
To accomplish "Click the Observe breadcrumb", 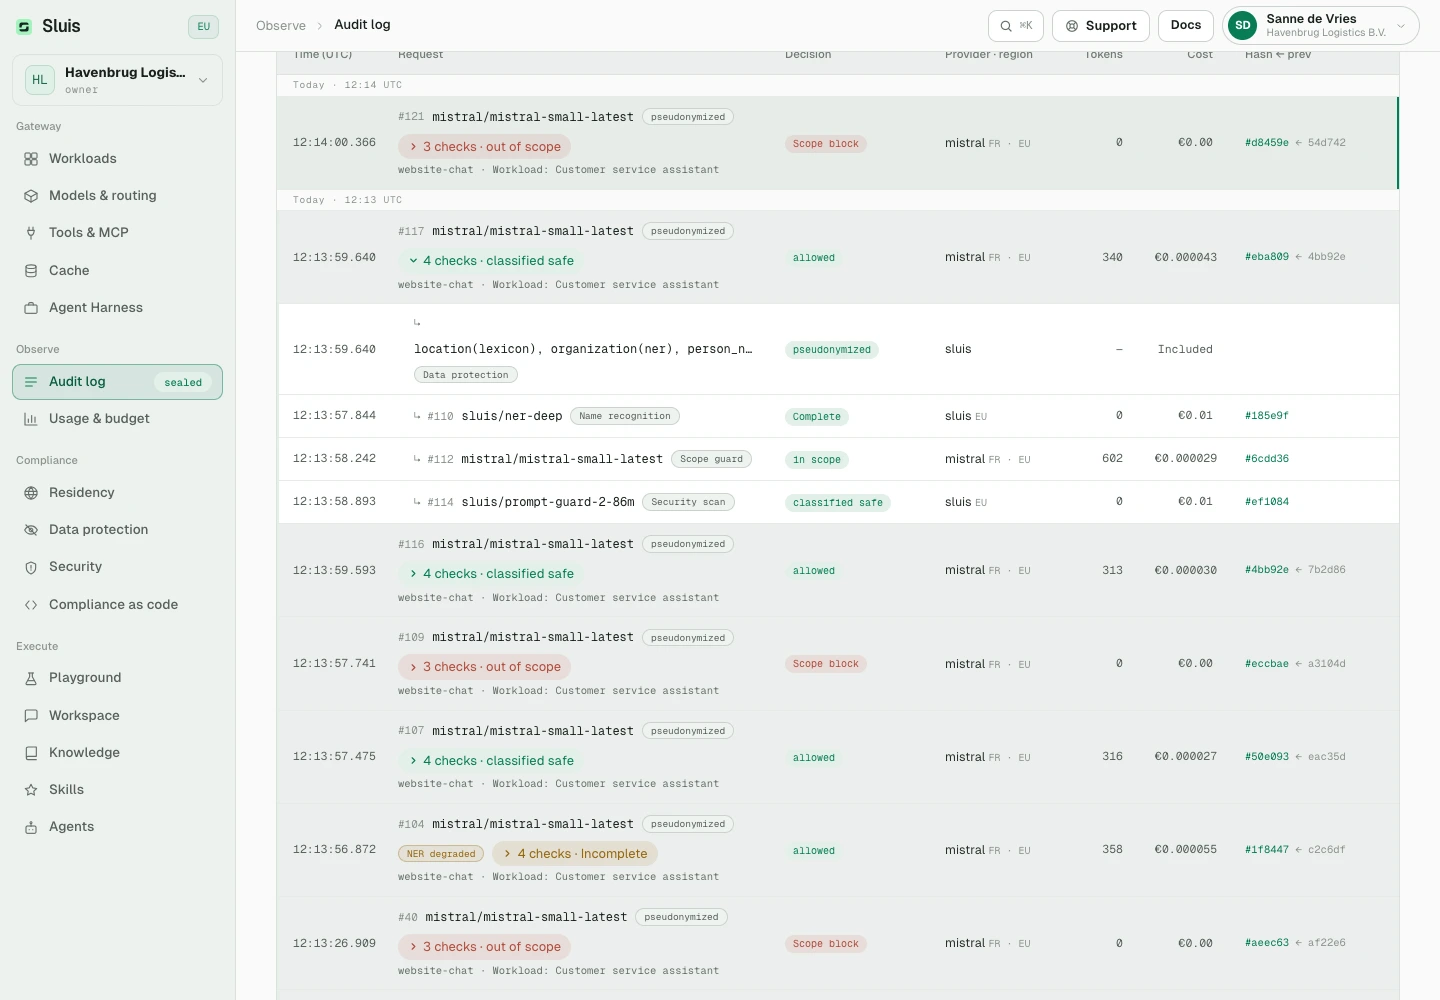I will tap(281, 25).
